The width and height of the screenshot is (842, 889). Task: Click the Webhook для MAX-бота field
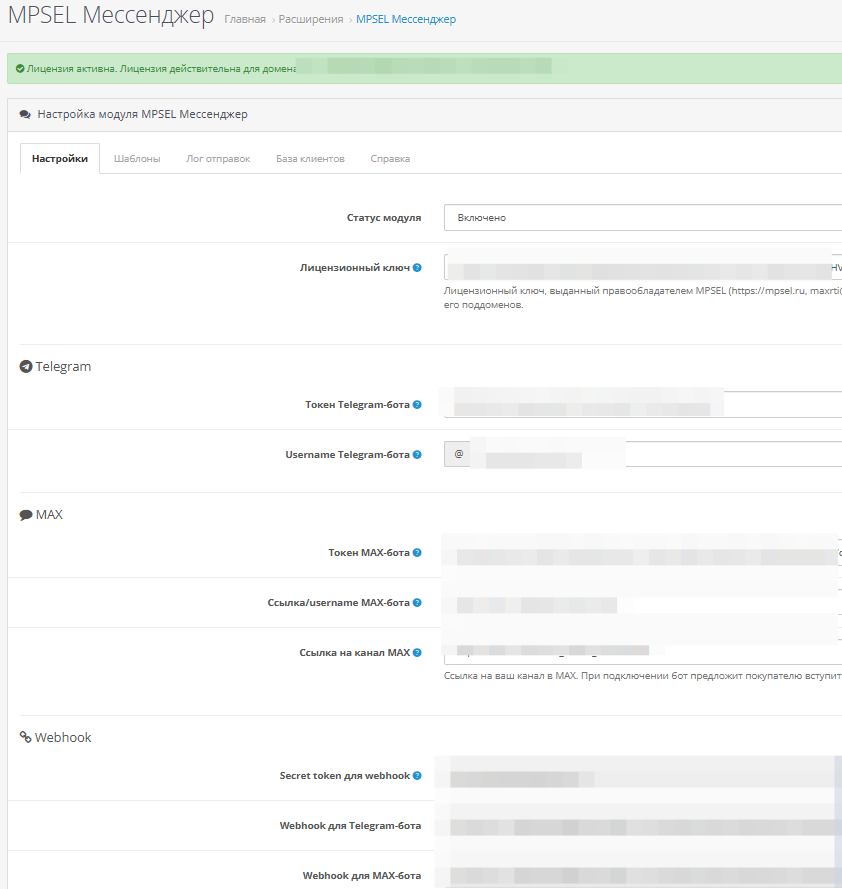pyautogui.click(x=642, y=875)
